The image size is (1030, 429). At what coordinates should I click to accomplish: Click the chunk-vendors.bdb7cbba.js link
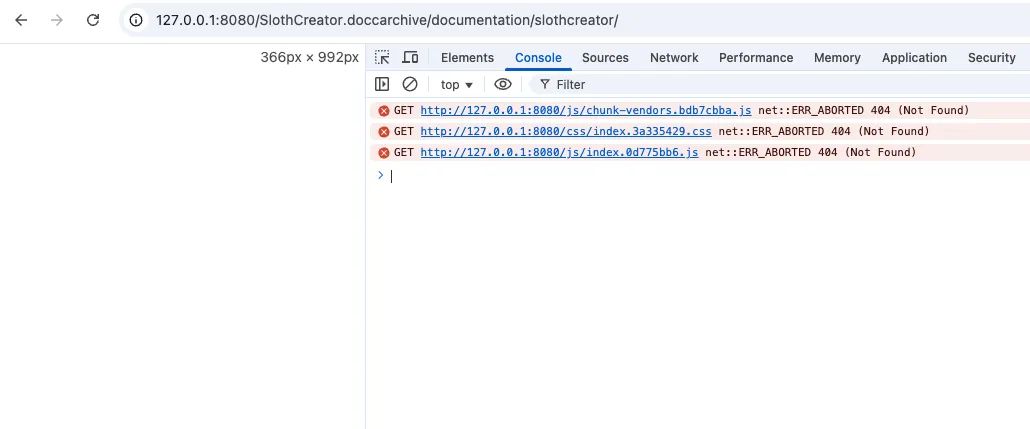click(585, 110)
